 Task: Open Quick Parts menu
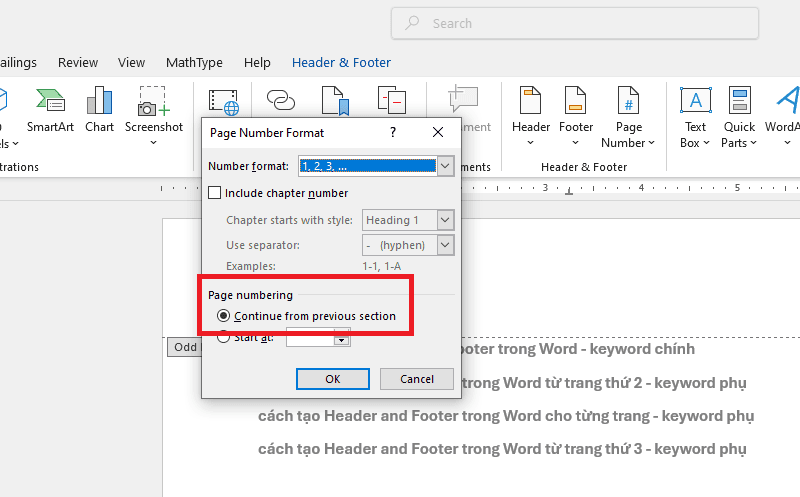click(x=739, y=116)
